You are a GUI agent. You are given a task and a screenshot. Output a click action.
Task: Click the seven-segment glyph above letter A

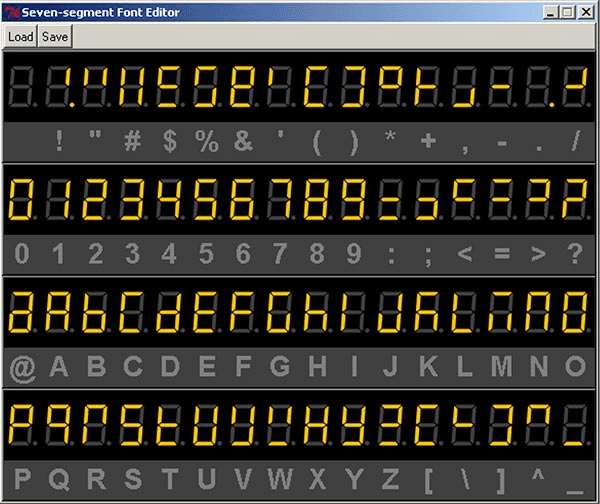[x=59, y=313]
